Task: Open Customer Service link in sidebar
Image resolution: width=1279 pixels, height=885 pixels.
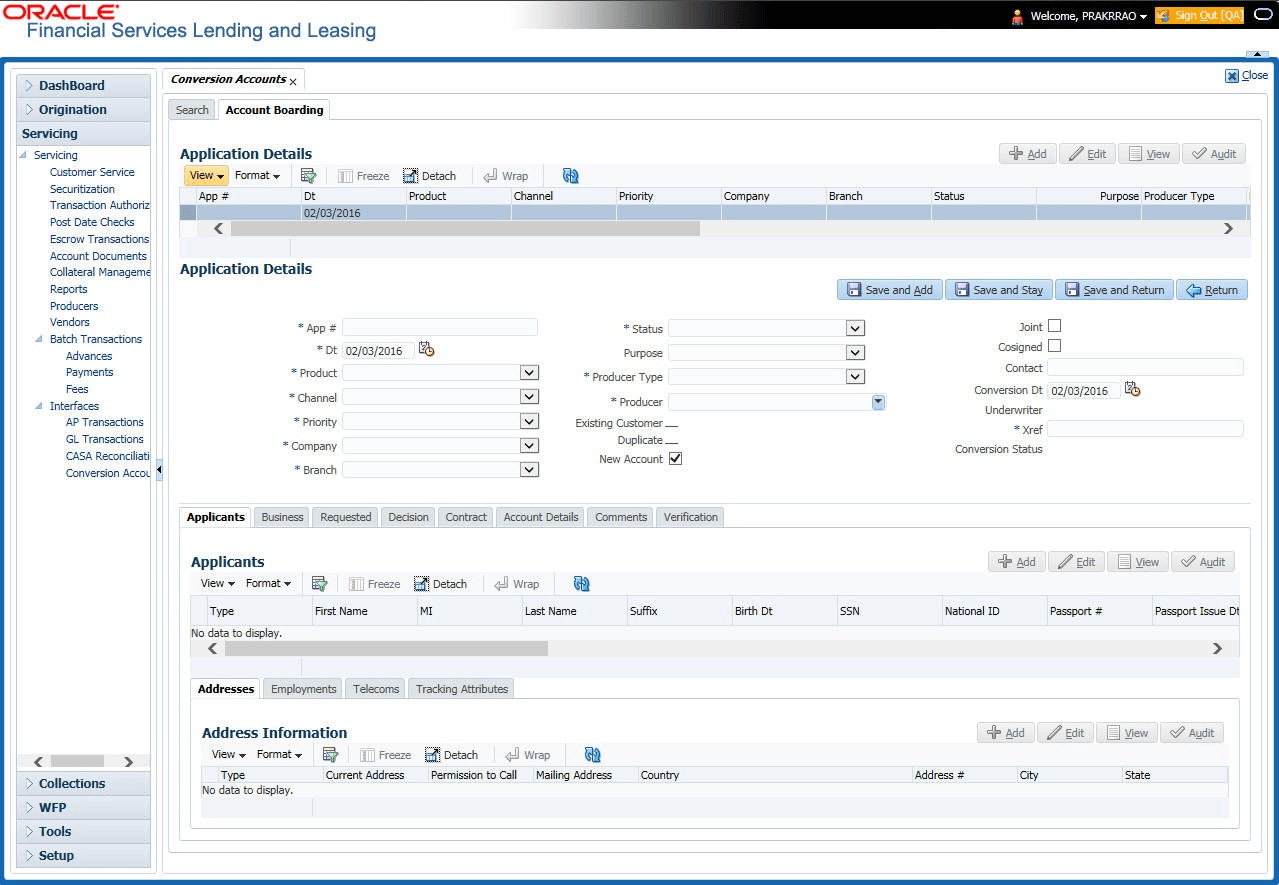Action: (x=92, y=172)
